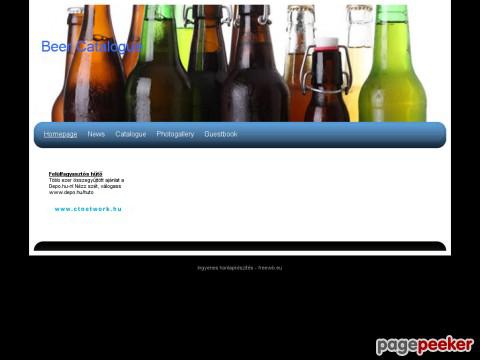The width and height of the screenshot is (480, 360).
Task: View the Photogallery page
Action: [x=175, y=134]
